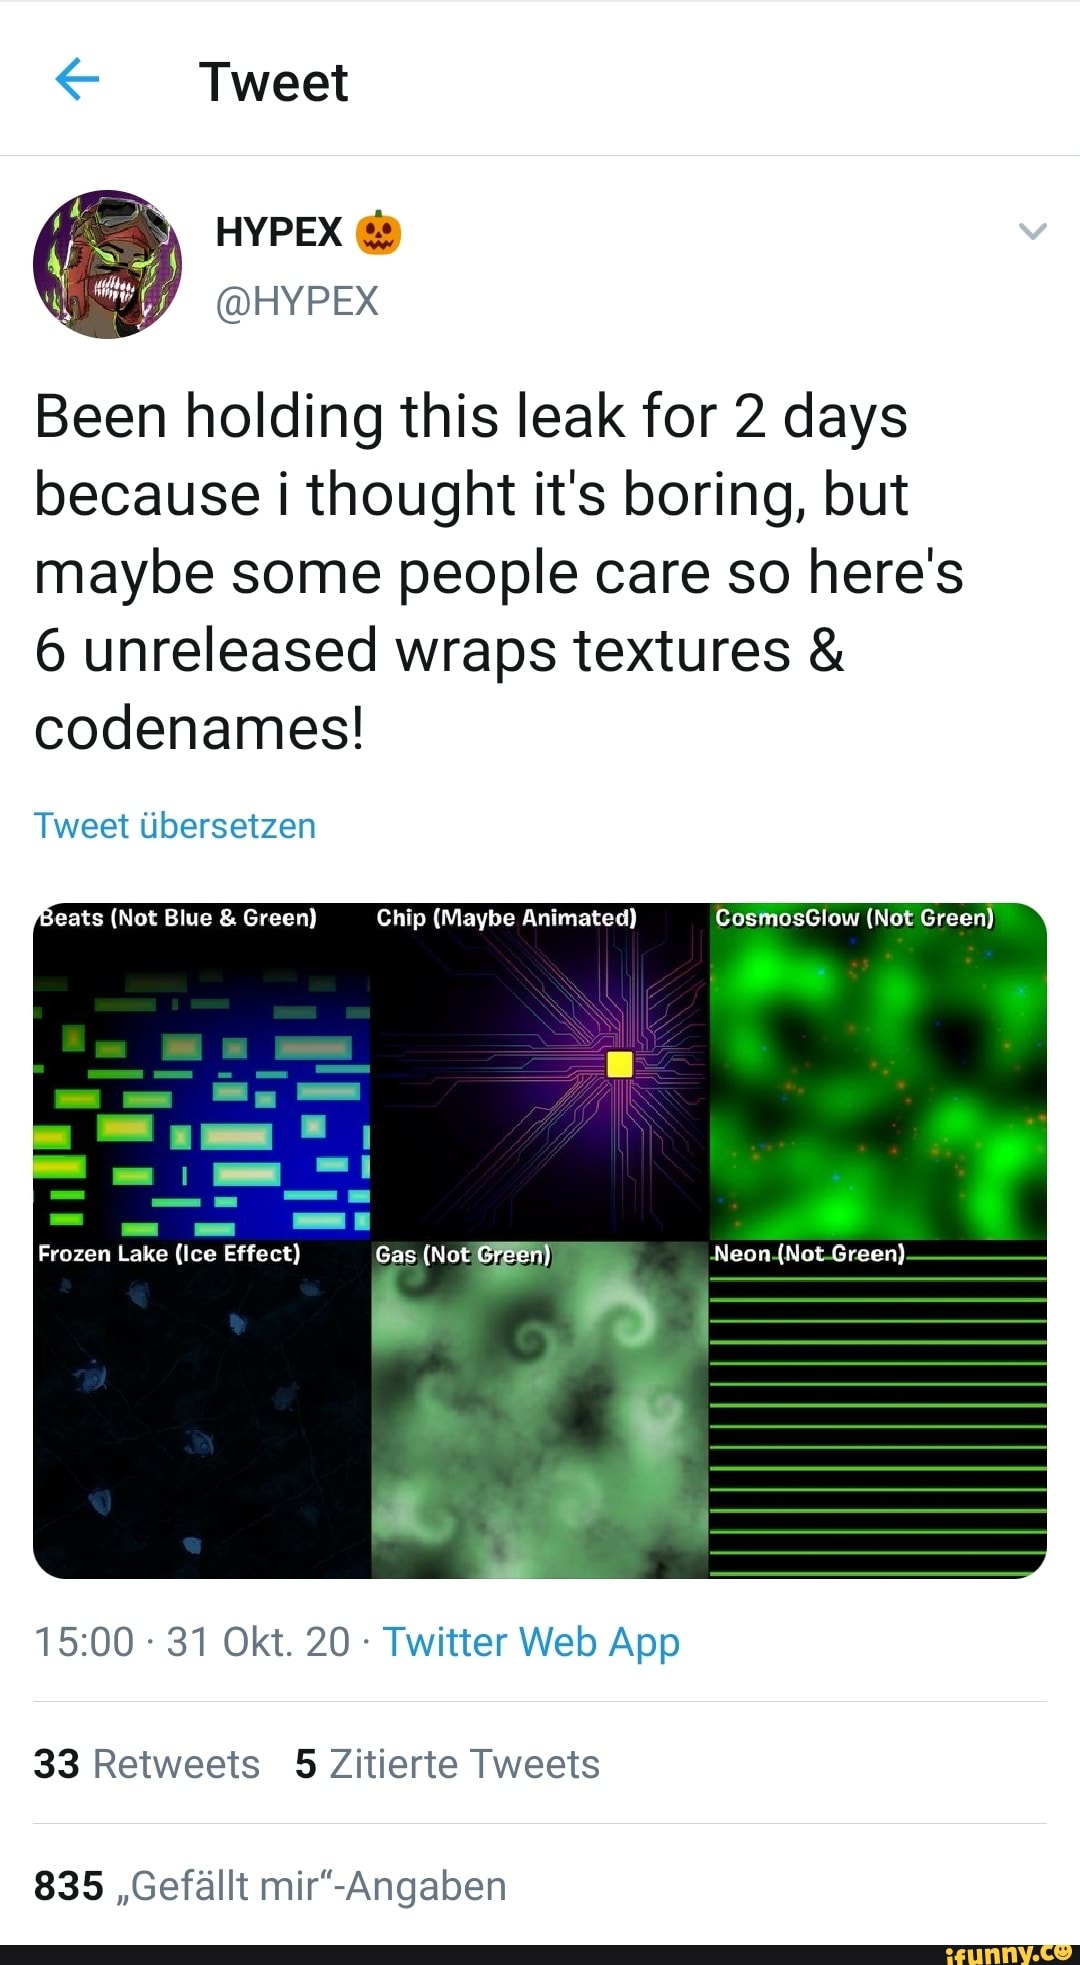This screenshot has height=1965, width=1080.
Task: Click 'Tweet übersetzen' translation link
Action: 175,826
